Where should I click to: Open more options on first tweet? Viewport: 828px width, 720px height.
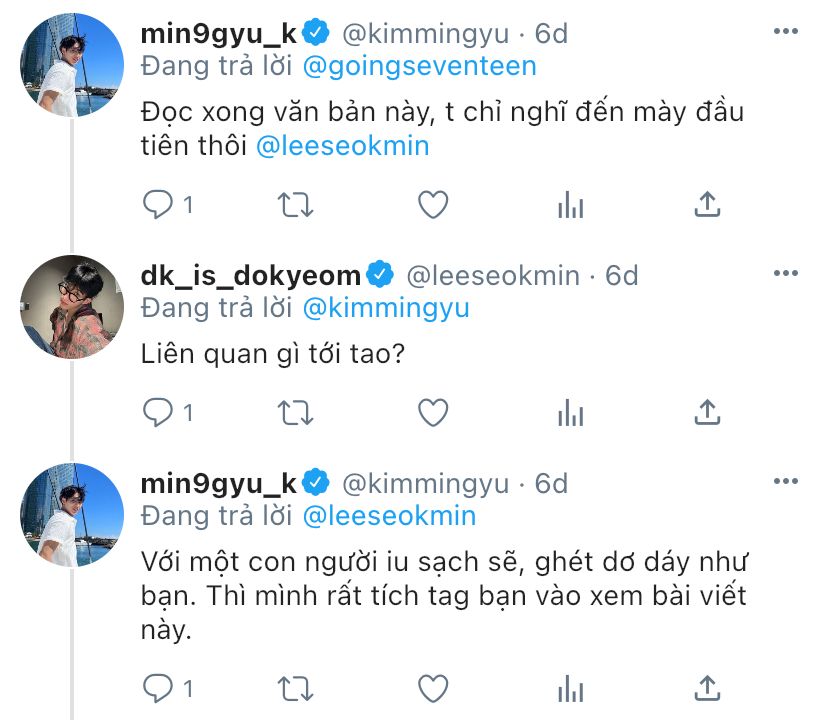[787, 33]
